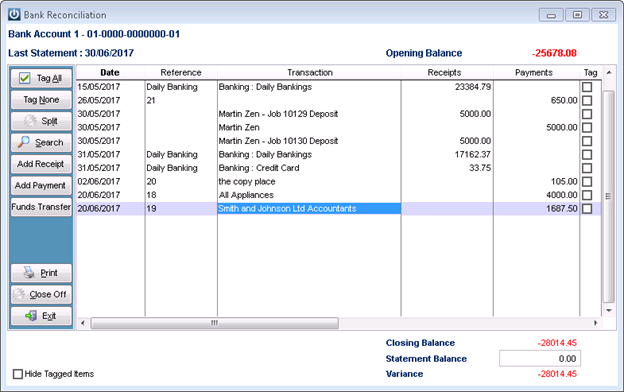Click the Tag All button

coord(41,78)
